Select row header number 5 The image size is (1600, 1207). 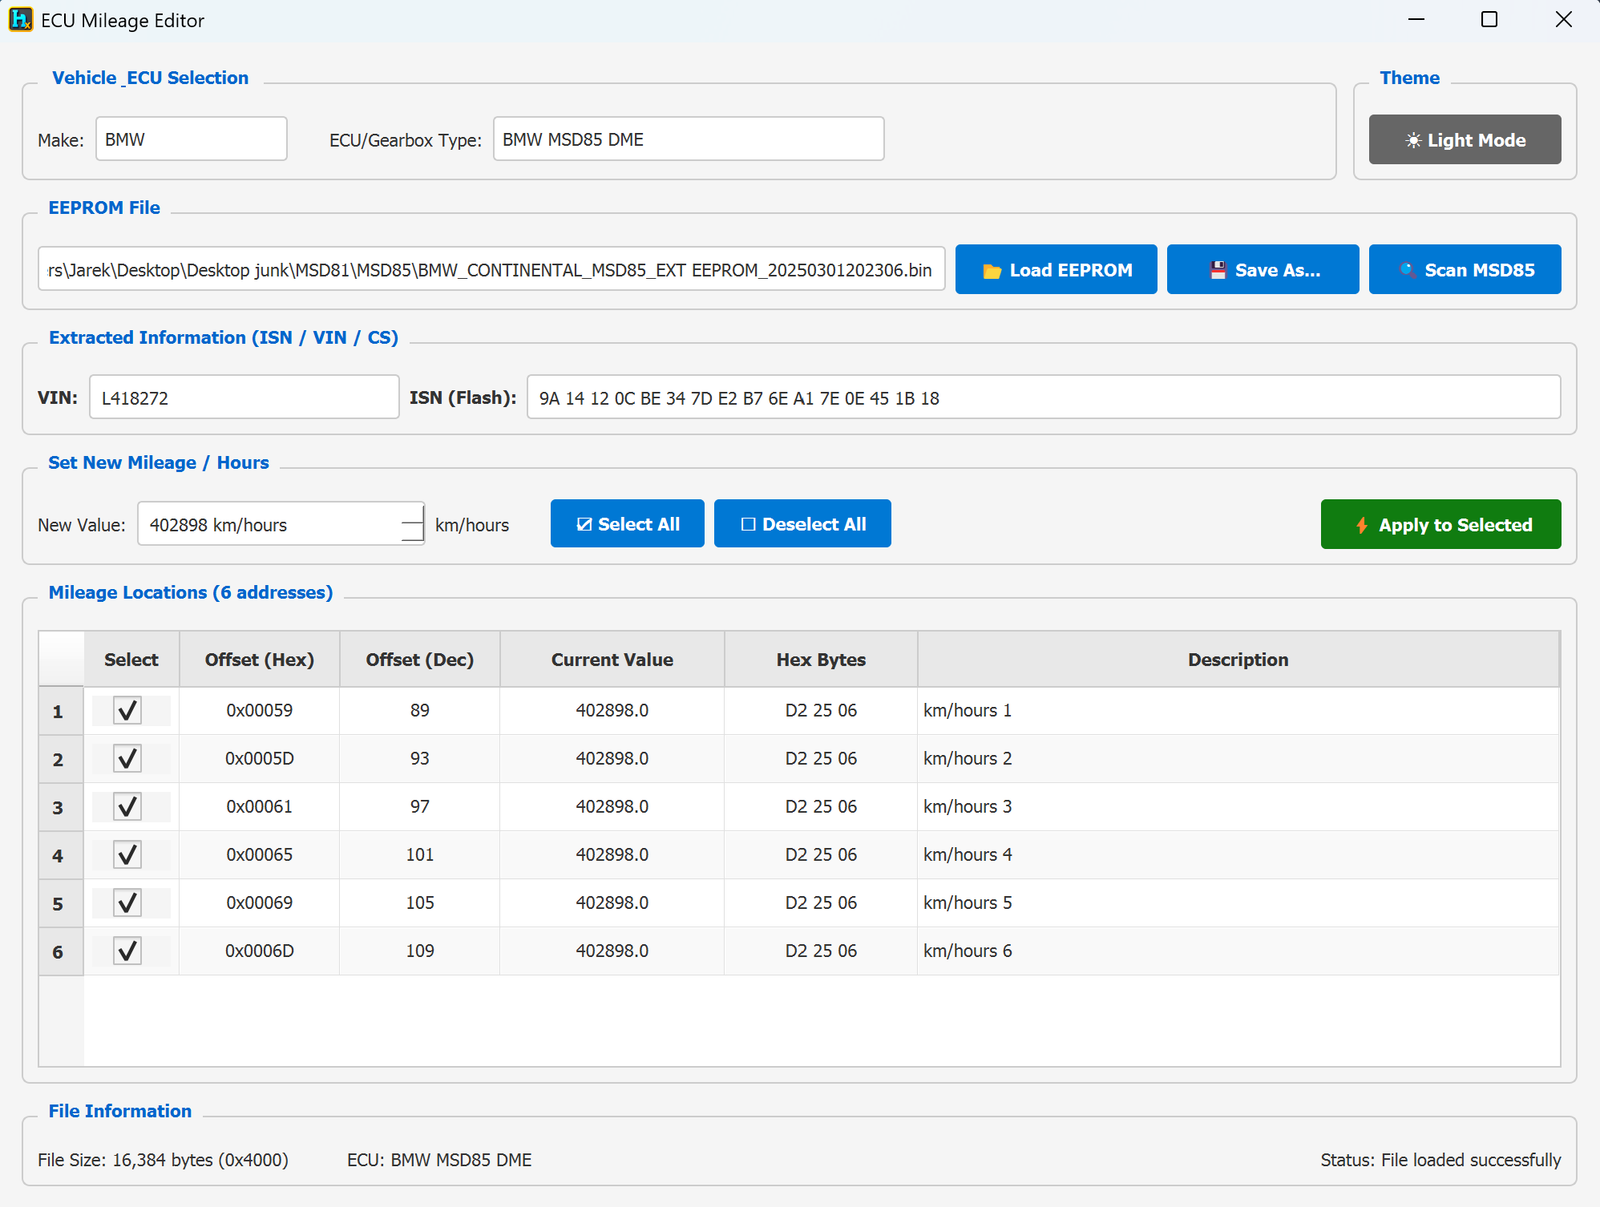pos(61,903)
